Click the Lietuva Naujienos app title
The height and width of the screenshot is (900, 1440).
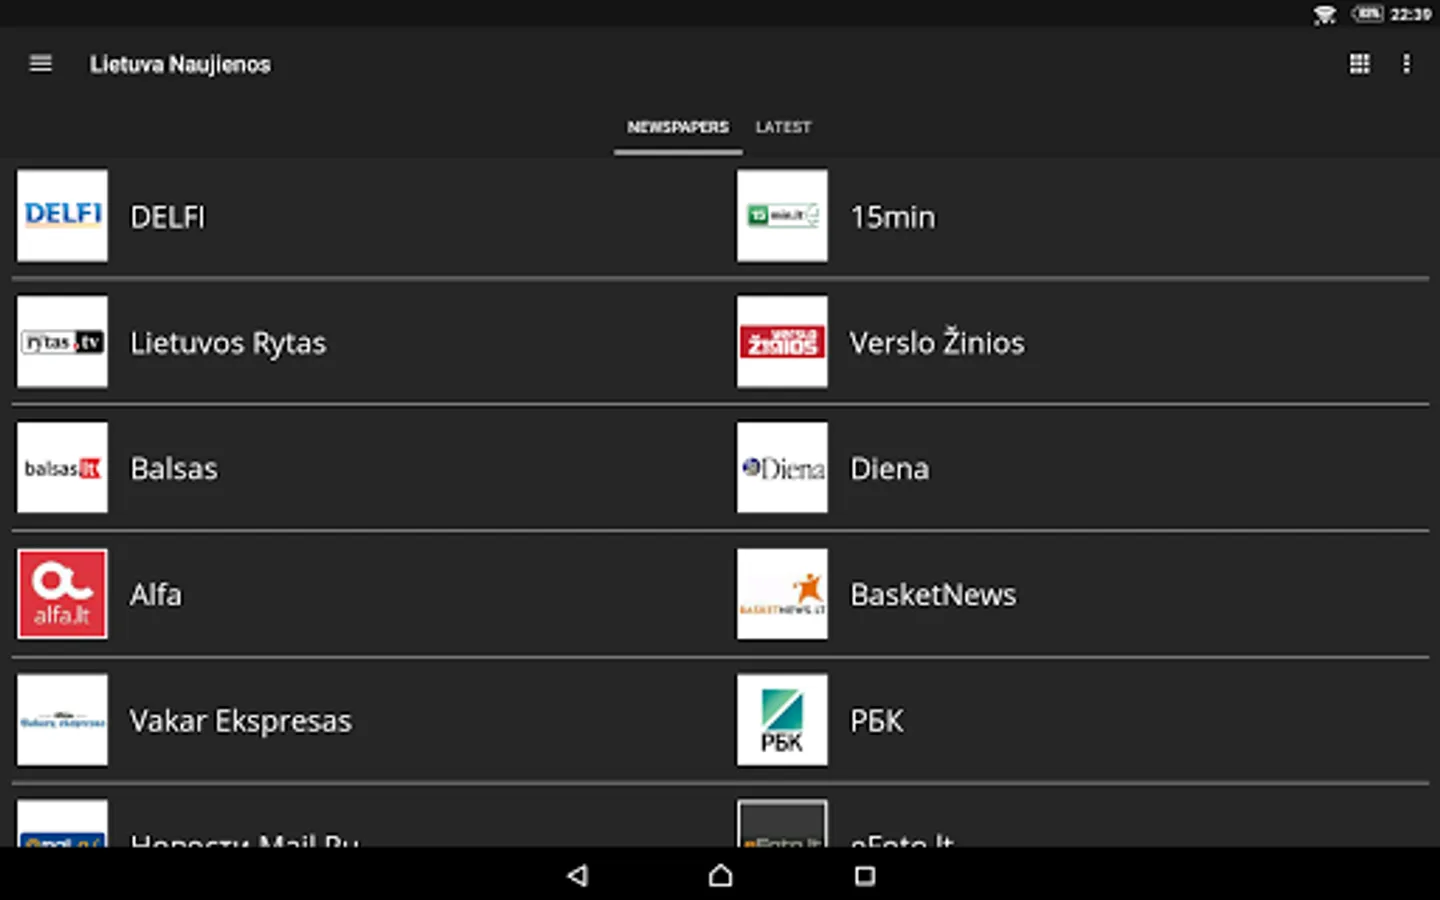[180, 64]
